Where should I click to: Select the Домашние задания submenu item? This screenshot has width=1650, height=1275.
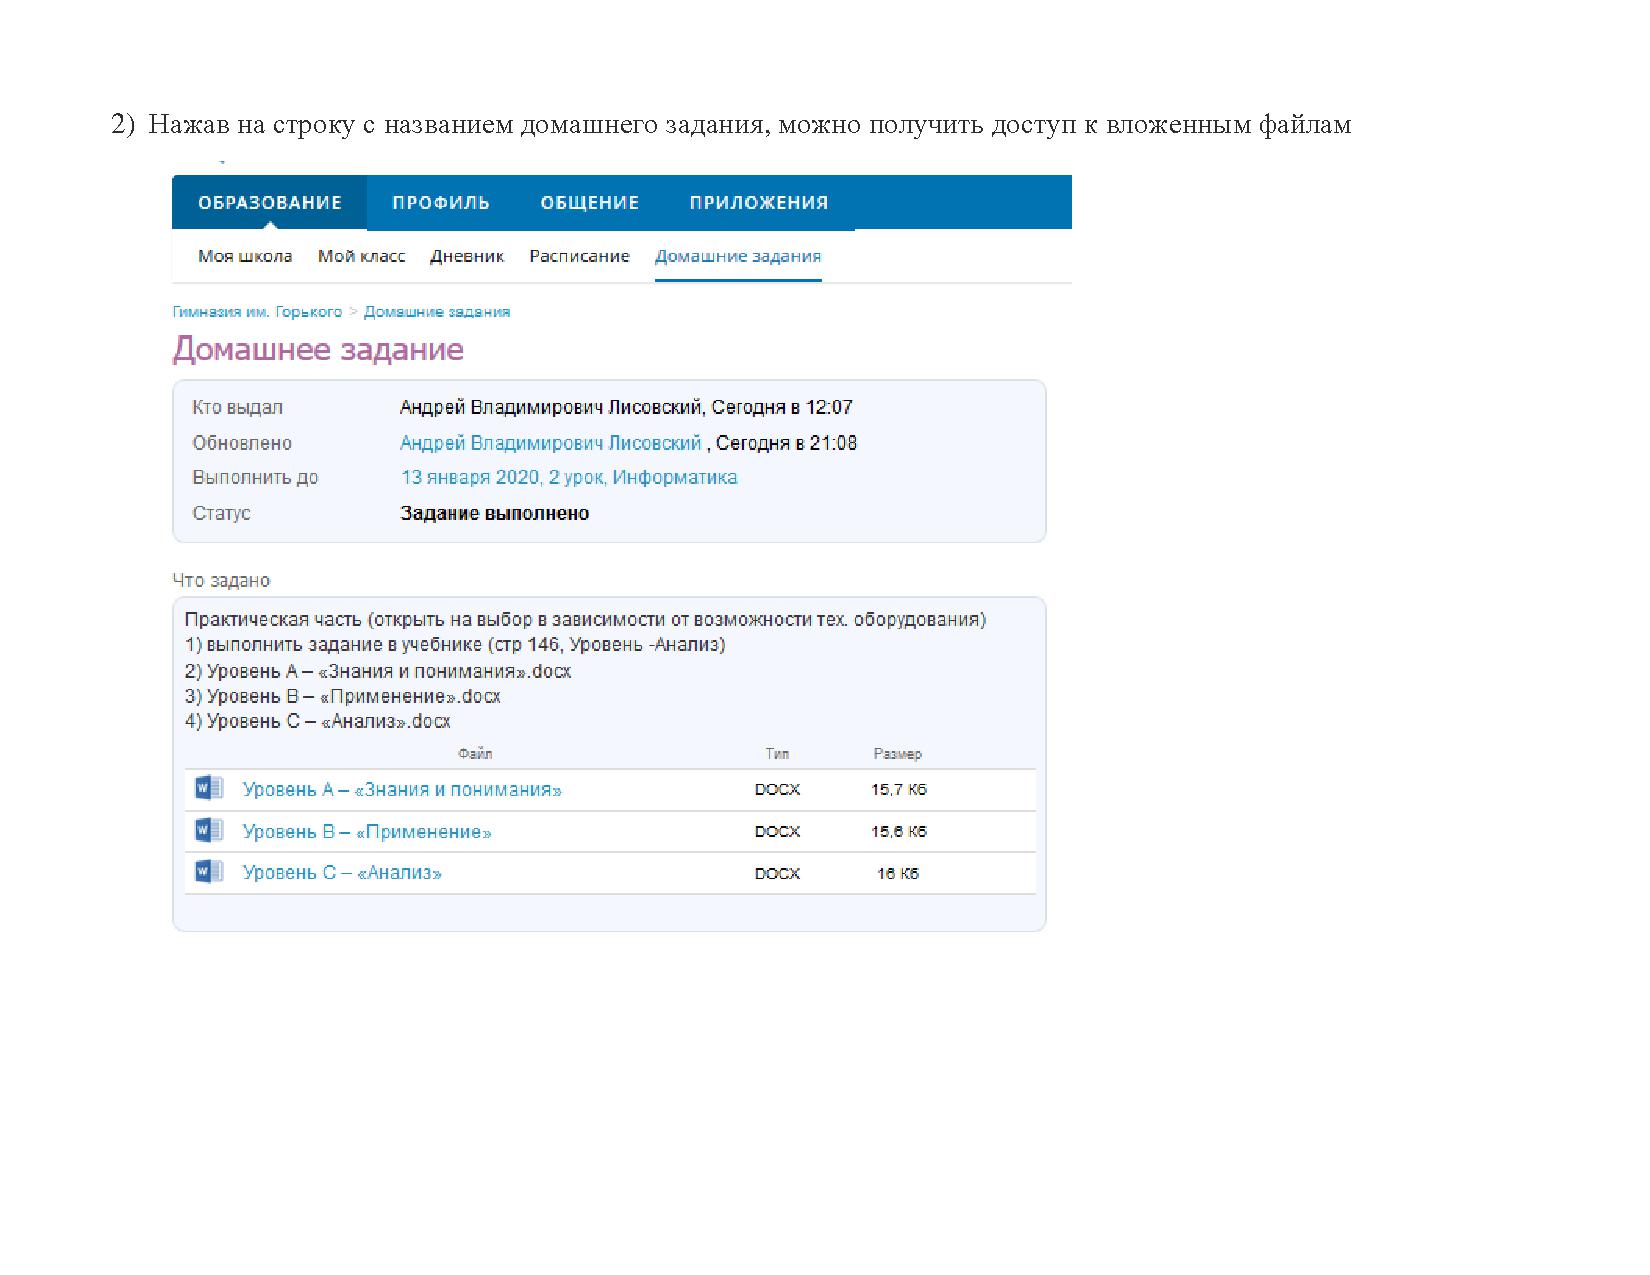pyautogui.click(x=738, y=256)
